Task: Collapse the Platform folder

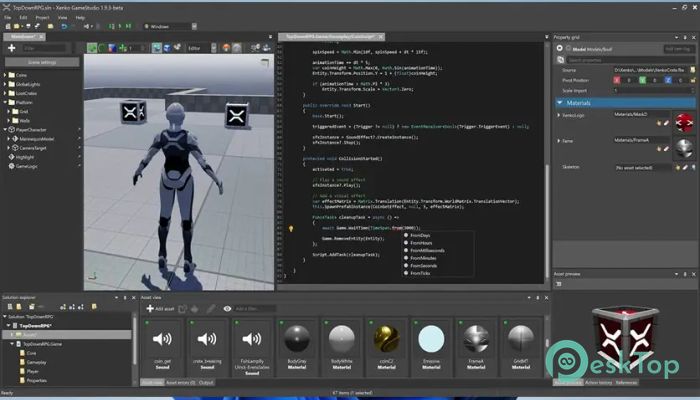Action: click(5, 102)
